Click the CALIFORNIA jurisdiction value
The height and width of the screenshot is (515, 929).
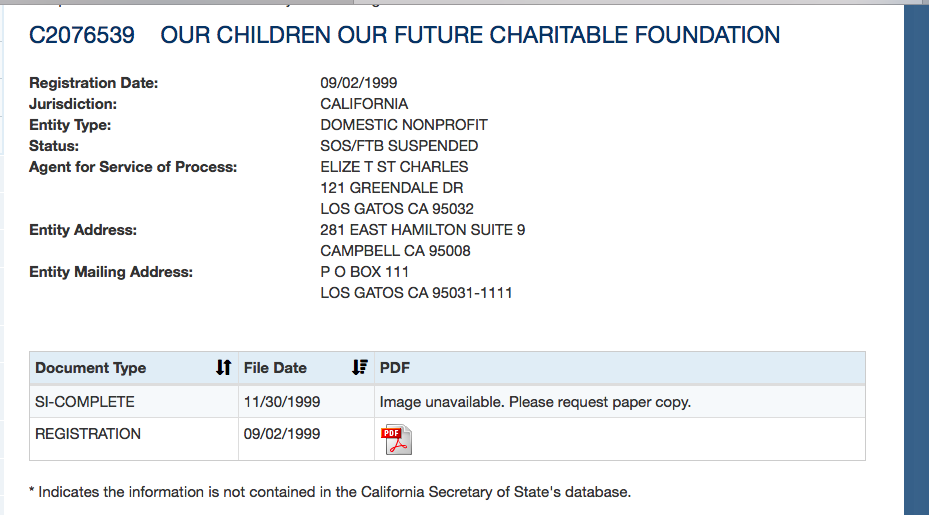(x=364, y=104)
